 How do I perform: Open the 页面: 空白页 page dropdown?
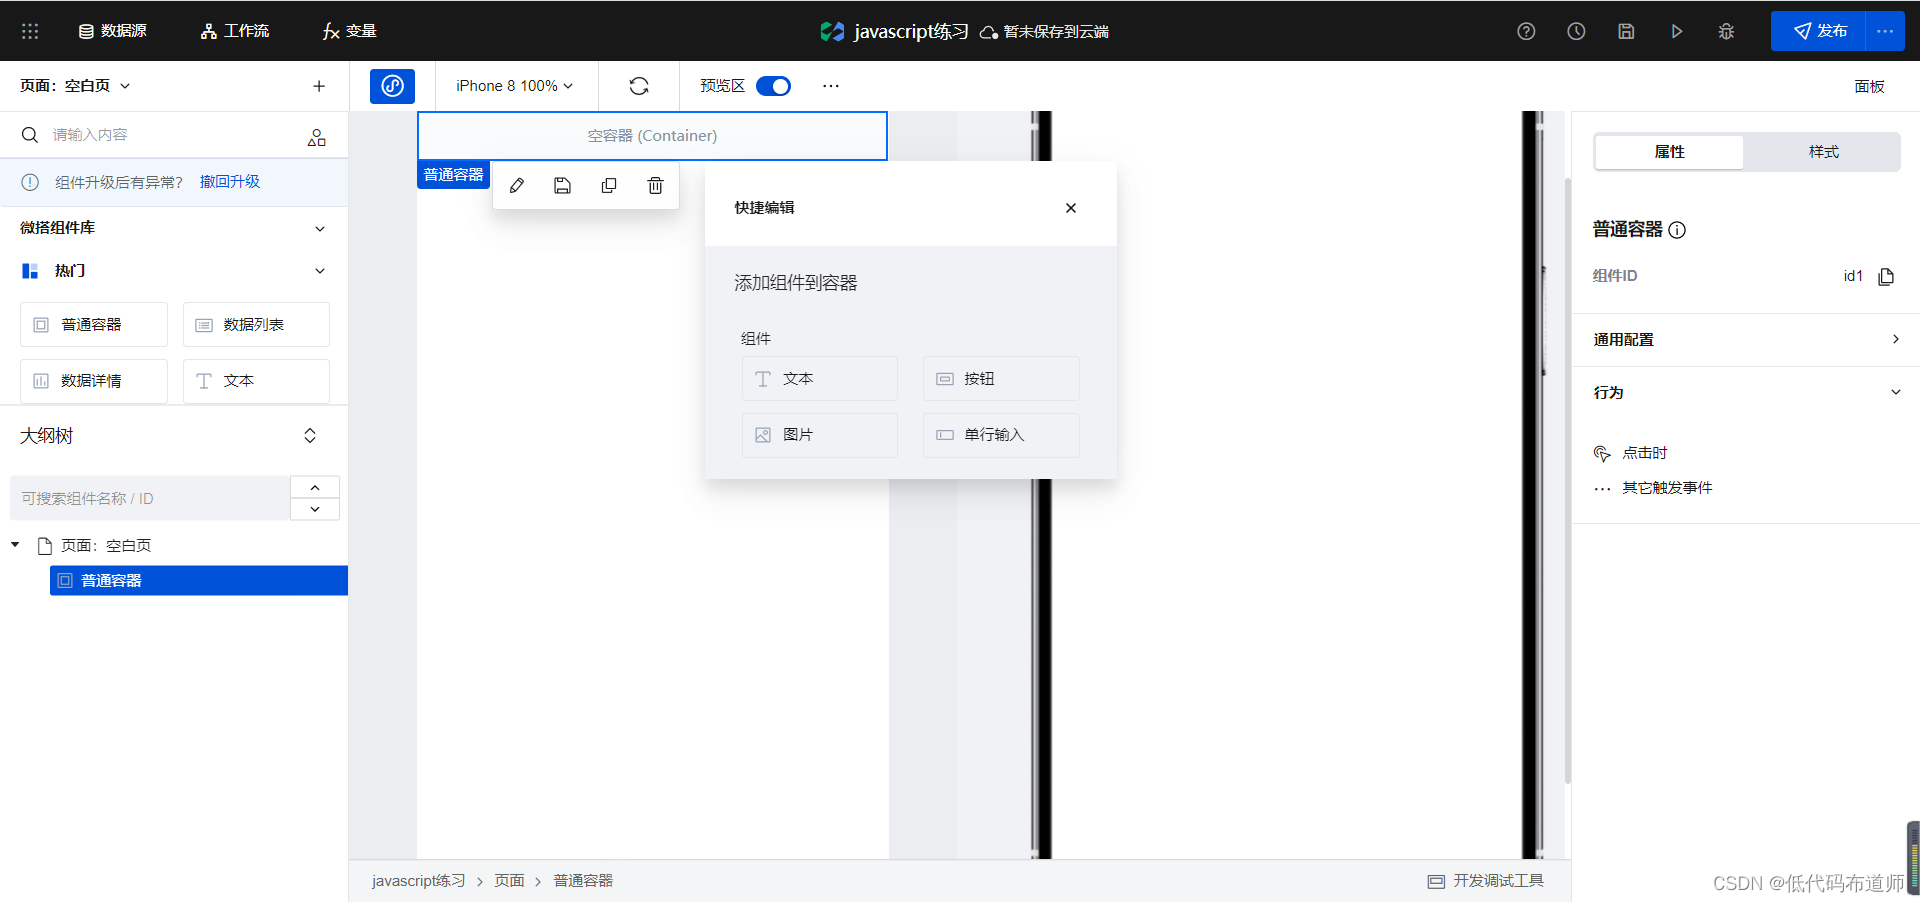click(x=75, y=86)
